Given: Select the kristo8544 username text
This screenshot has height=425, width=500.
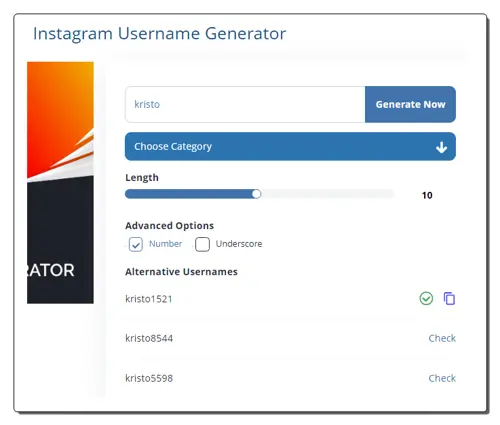Looking at the screenshot, I should click(x=149, y=338).
